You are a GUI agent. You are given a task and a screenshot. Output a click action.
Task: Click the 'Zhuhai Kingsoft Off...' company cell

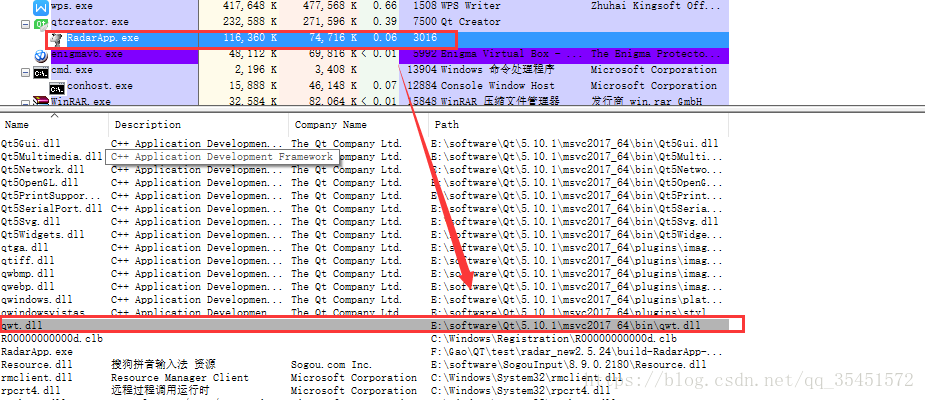[655, 6]
